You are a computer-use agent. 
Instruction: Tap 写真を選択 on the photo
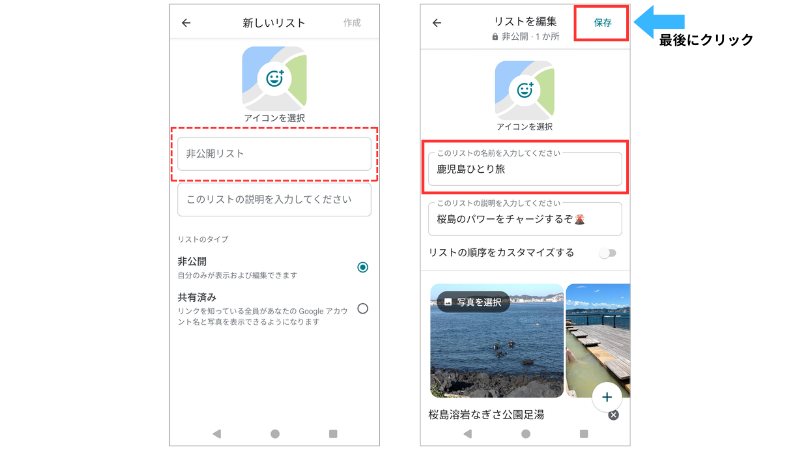coord(473,301)
